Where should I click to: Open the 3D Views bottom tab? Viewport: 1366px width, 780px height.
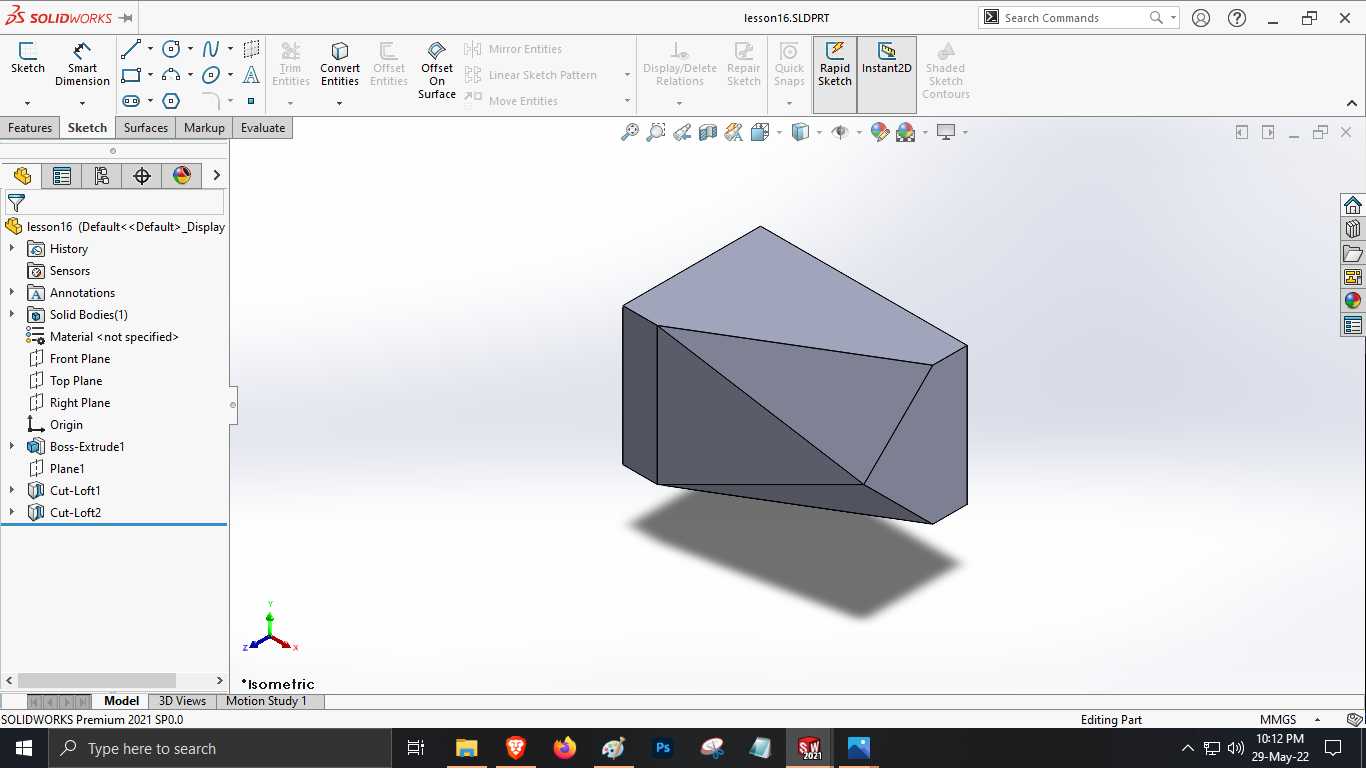point(182,701)
